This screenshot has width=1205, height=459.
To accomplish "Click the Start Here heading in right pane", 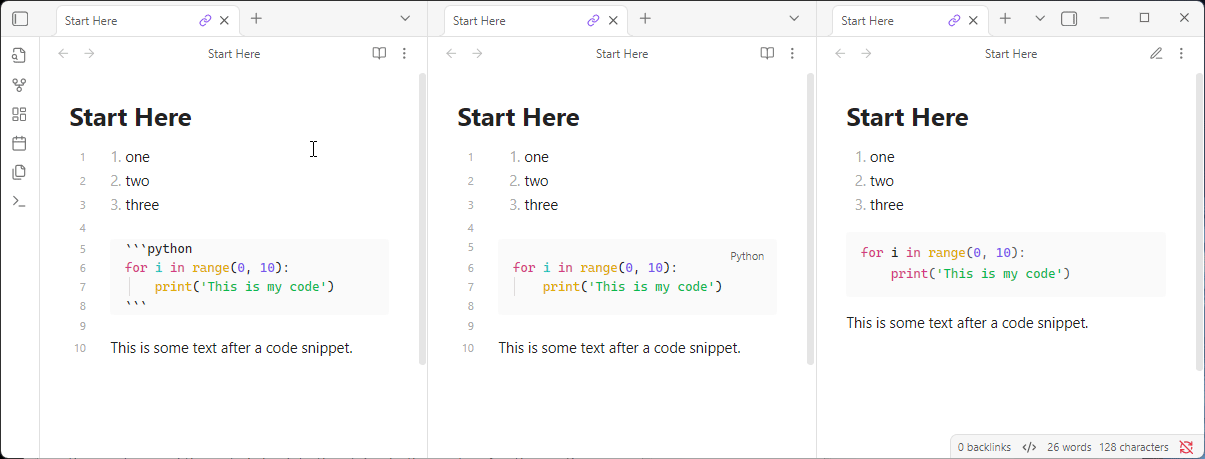I will pyautogui.click(x=907, y=117).
